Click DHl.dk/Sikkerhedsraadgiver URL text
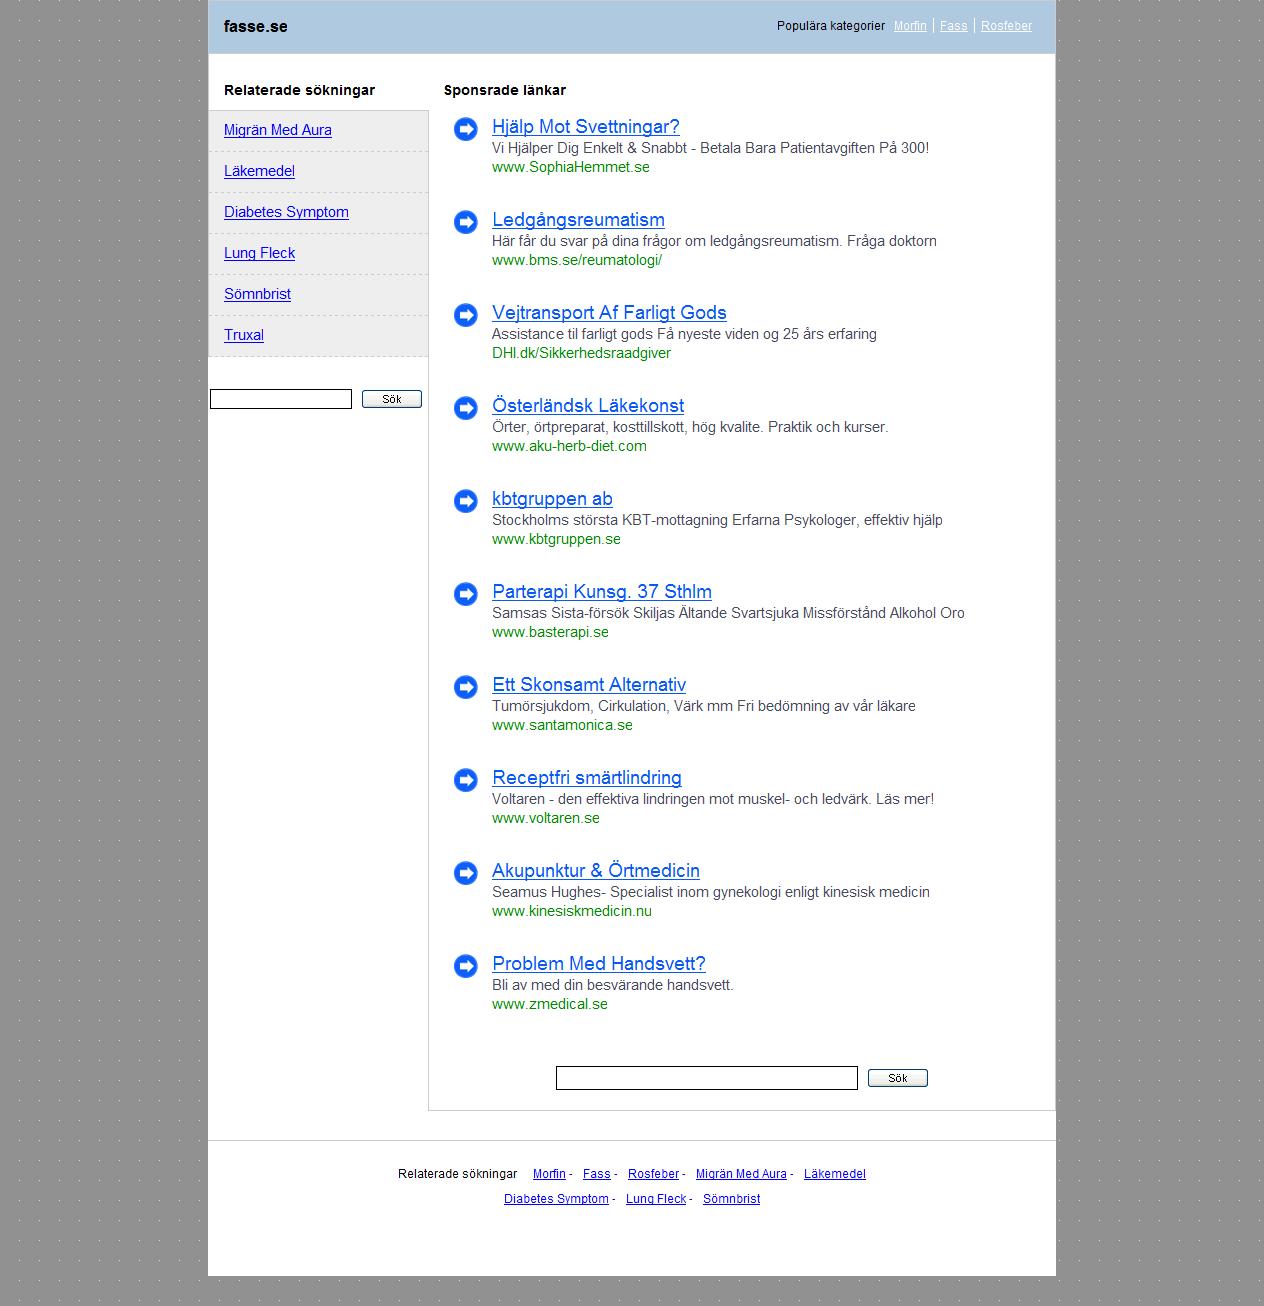The height and width of the screenshot is (1306, 1264). 581,353
